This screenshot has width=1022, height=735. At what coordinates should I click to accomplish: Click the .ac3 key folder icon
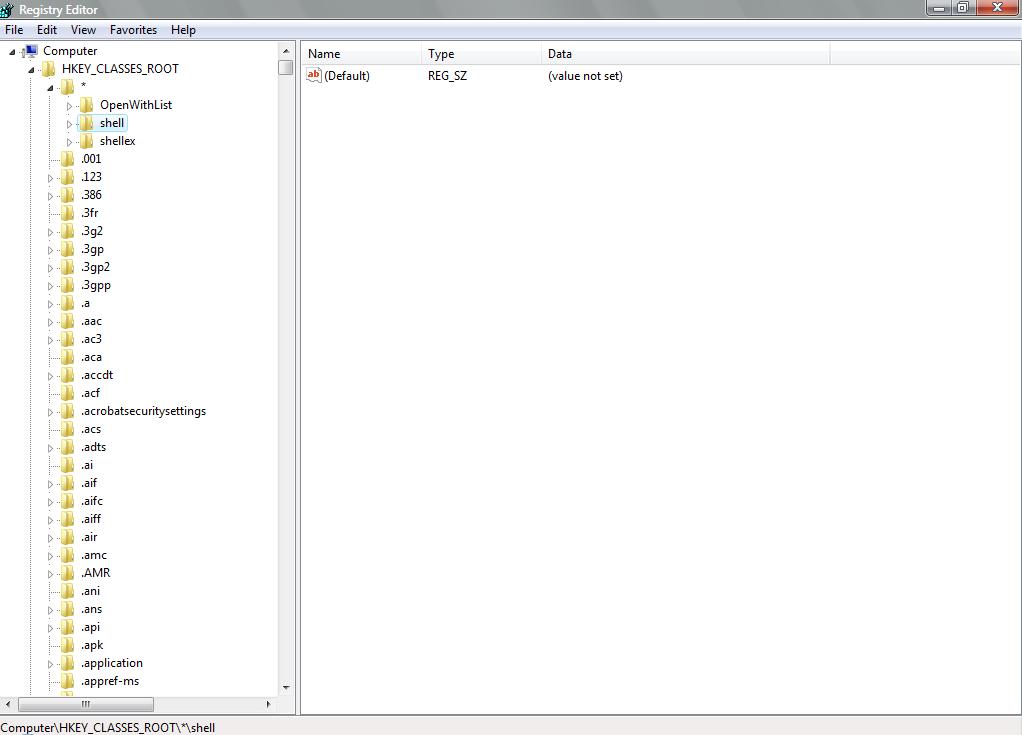[68, 339]
